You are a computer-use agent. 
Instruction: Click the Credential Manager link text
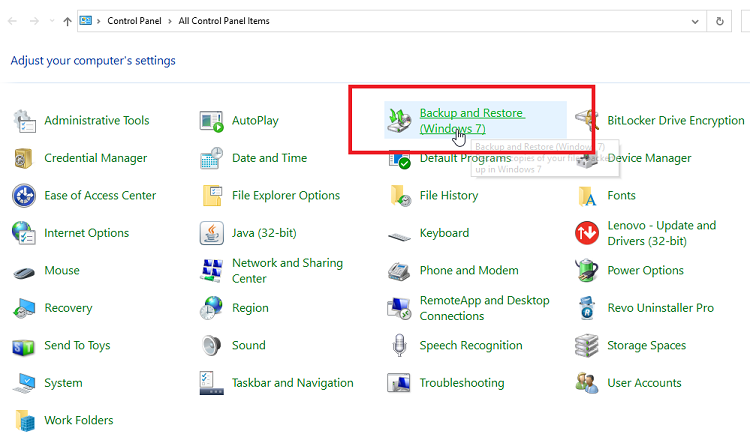click(96, 158)
